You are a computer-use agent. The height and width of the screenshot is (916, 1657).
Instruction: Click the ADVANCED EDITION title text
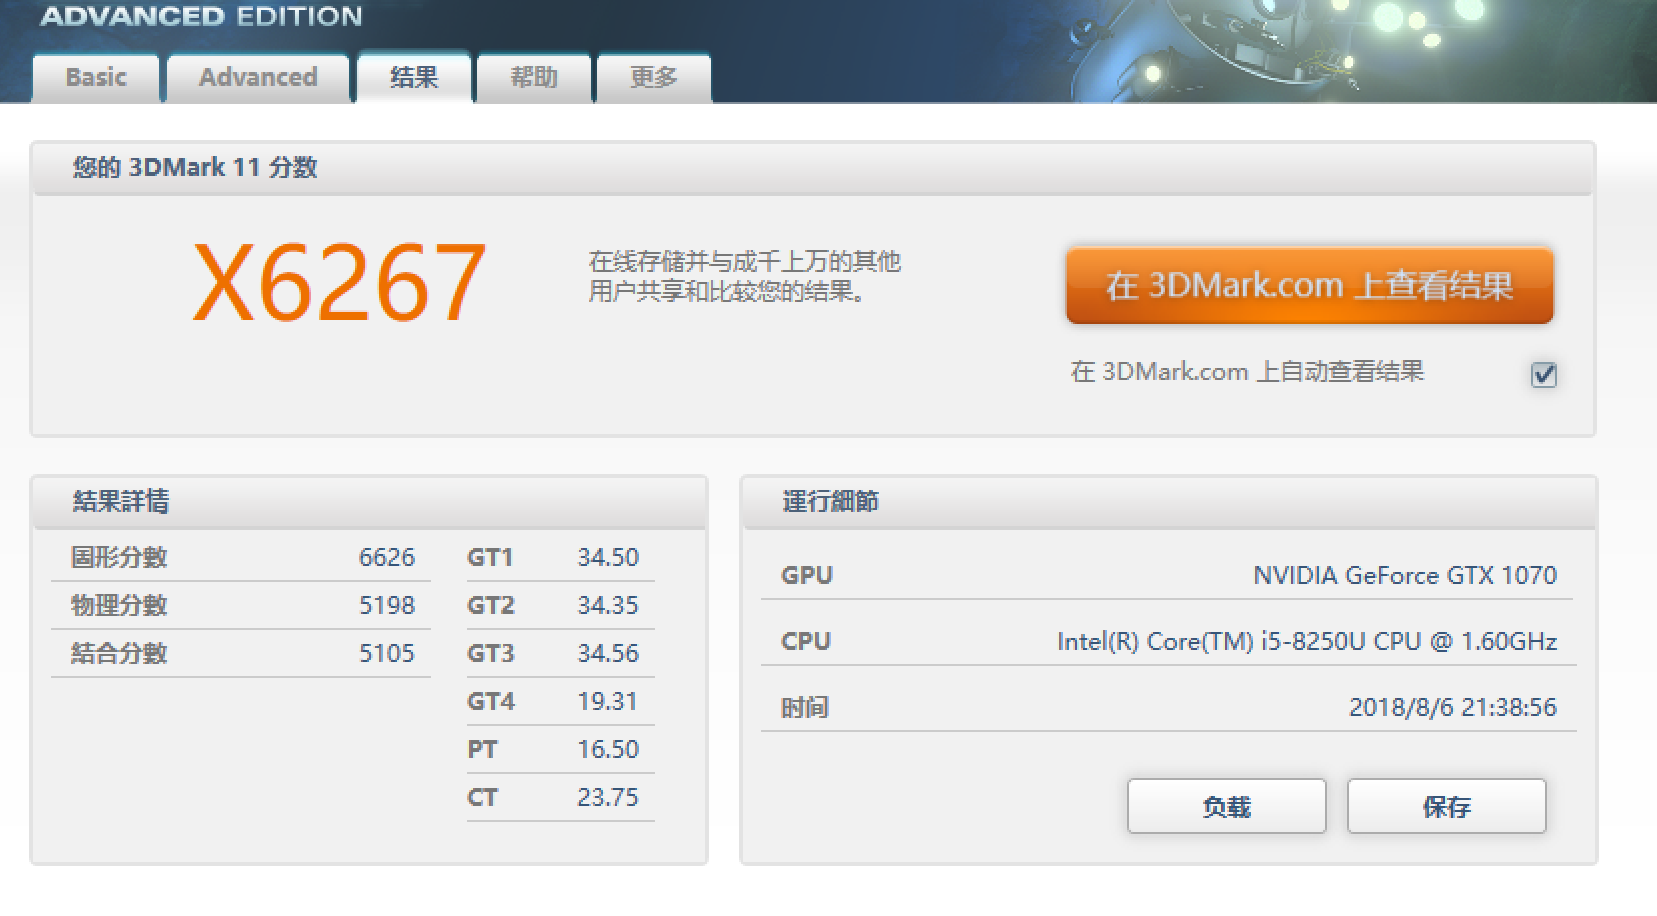tap(201, 16)
